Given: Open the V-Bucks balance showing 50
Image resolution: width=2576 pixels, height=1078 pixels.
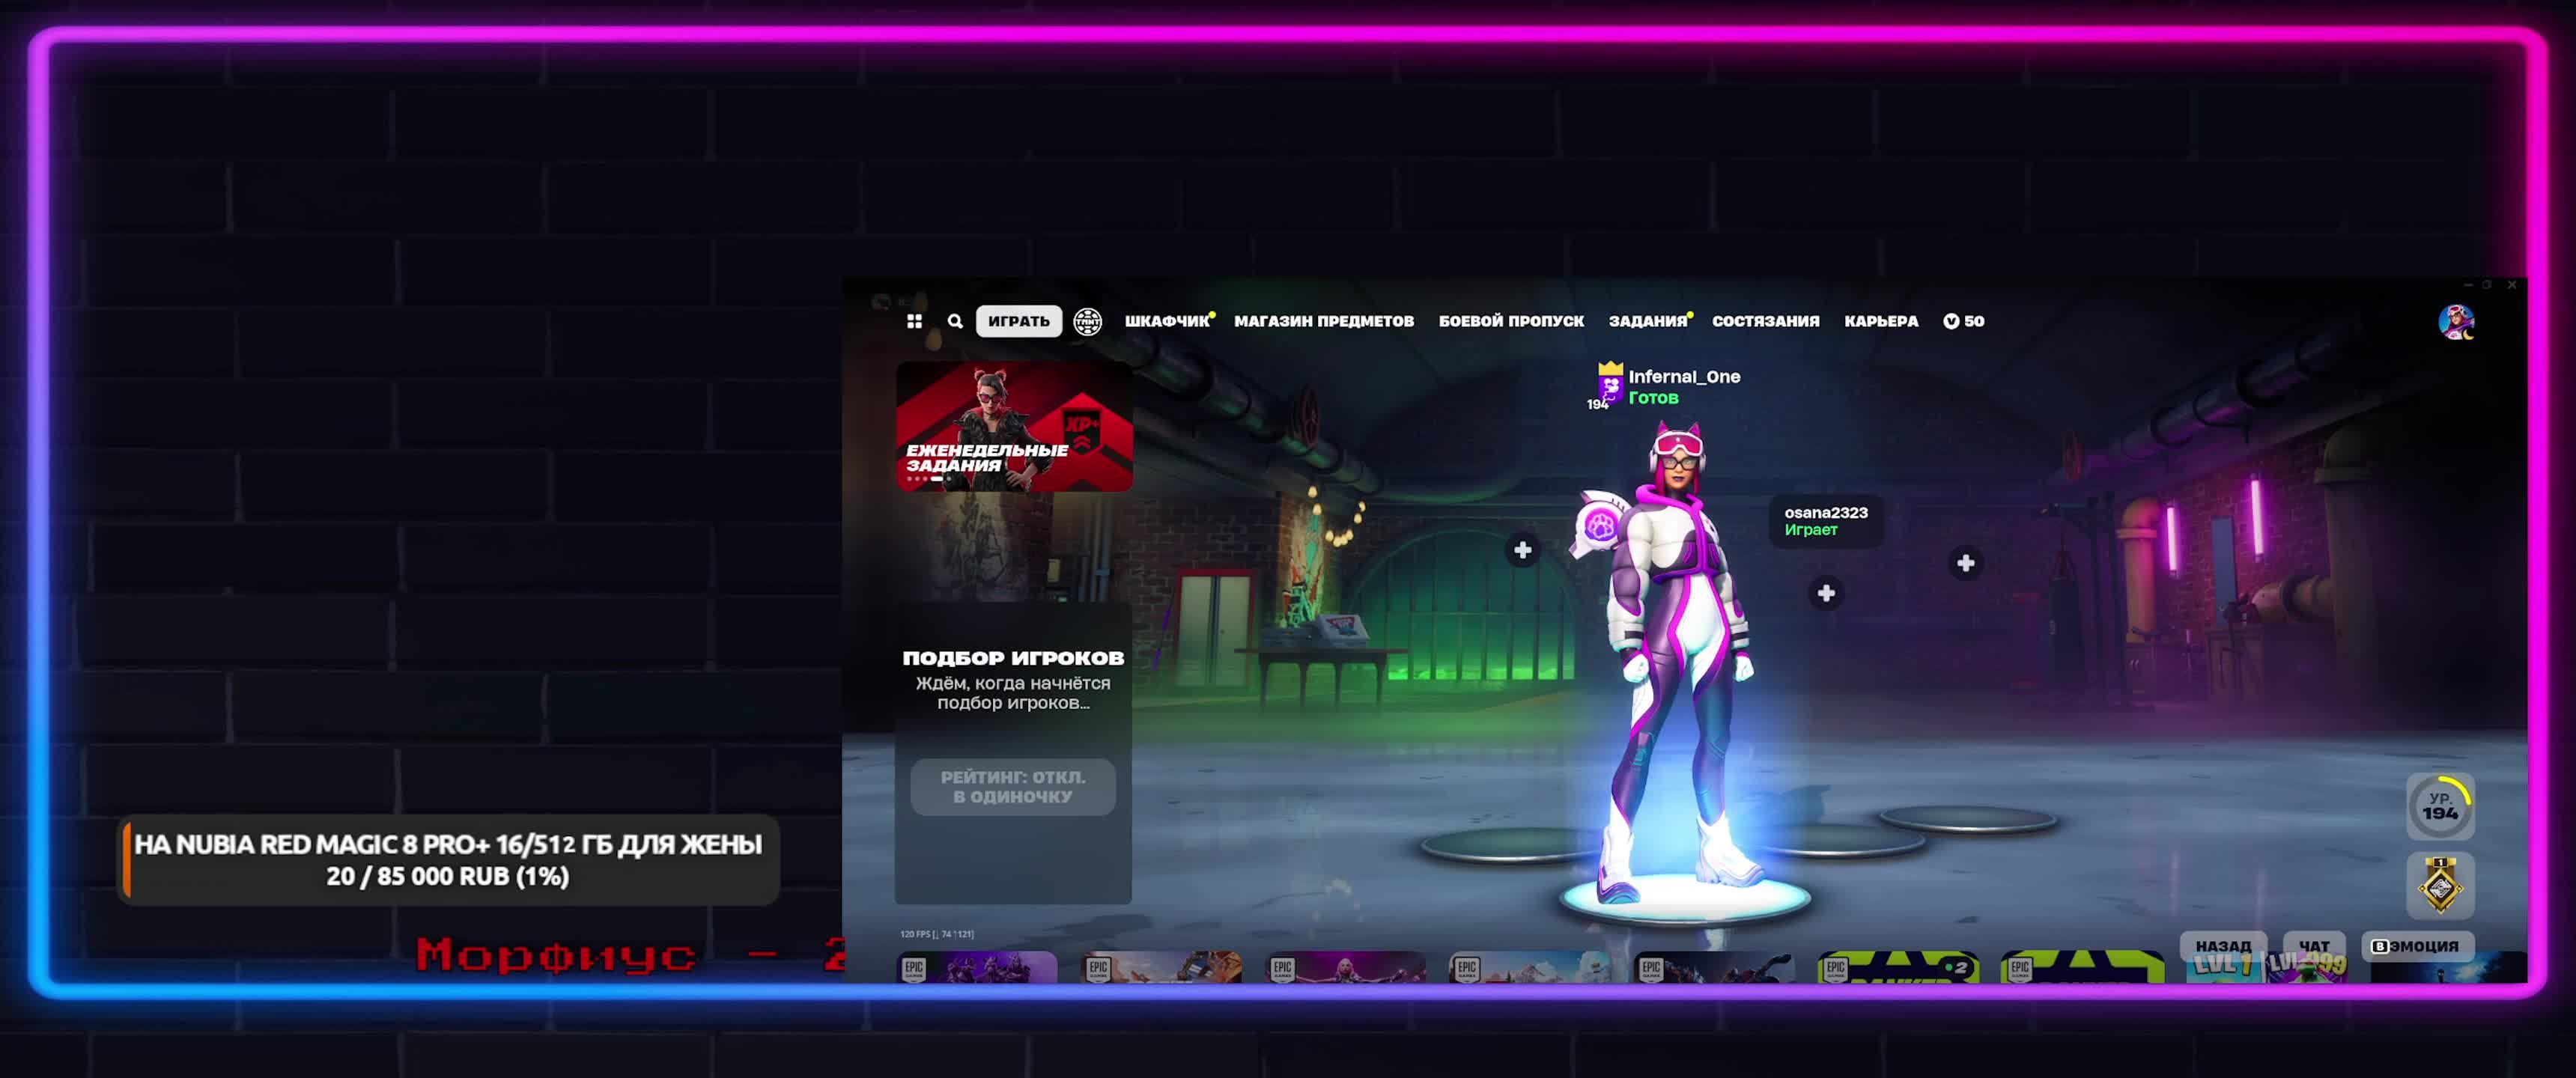Looking at the screenshot, I should (1963, 321).
